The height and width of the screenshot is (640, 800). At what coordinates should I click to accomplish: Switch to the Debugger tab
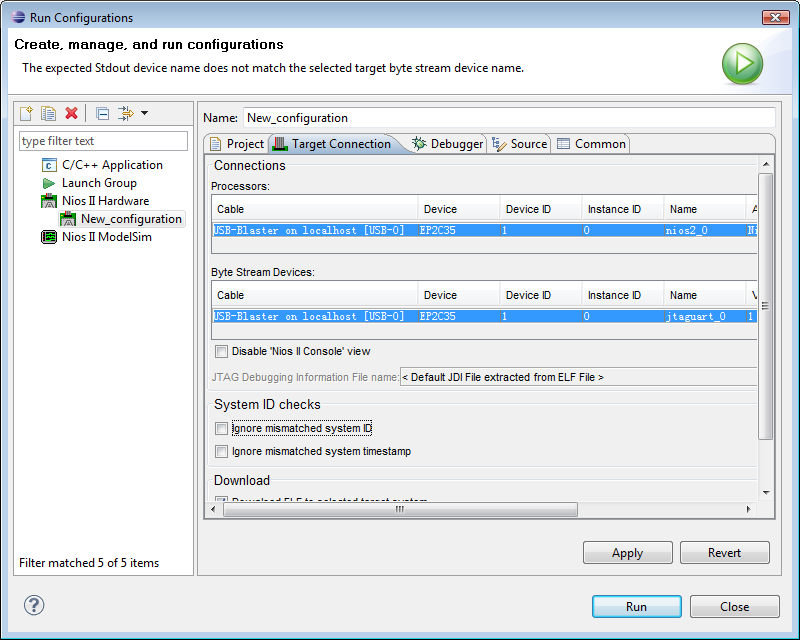point(447,144)
